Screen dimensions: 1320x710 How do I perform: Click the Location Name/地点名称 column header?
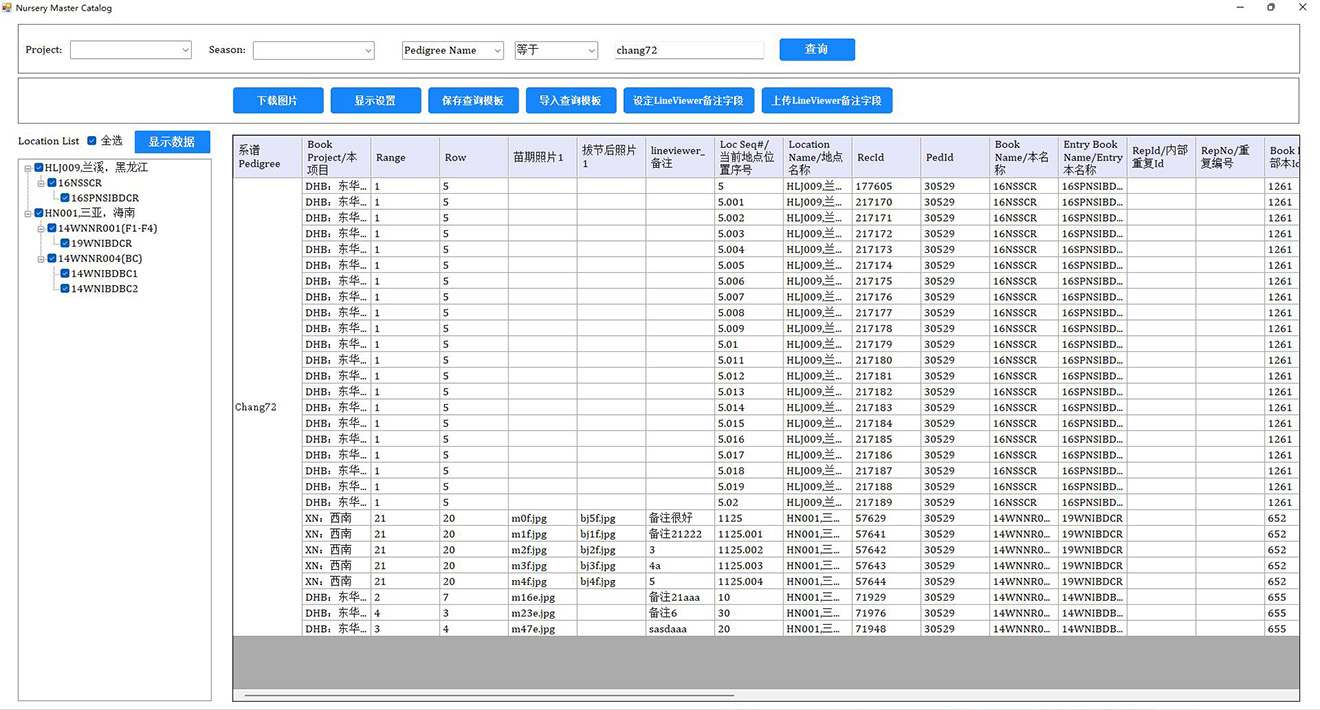pos(818,157)
